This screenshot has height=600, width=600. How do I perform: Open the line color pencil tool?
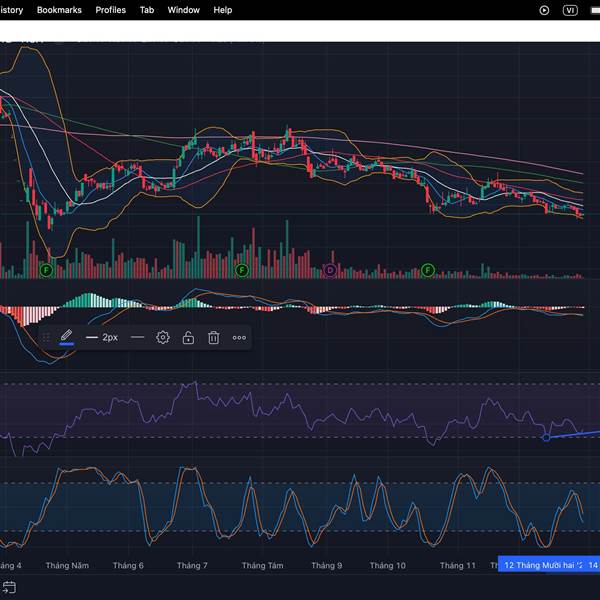click(x=66, y=337)
